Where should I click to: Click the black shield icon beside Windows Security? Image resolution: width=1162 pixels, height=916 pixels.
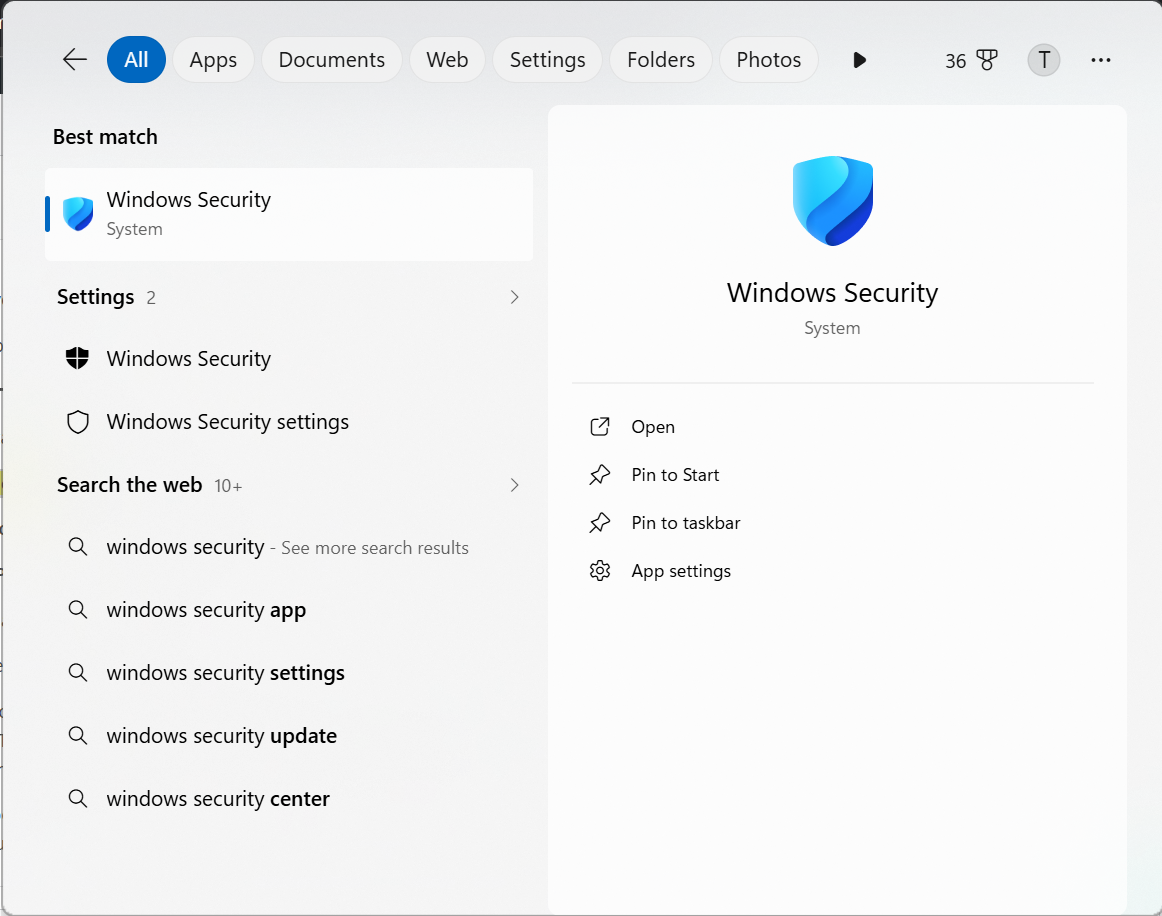(77, 359)
